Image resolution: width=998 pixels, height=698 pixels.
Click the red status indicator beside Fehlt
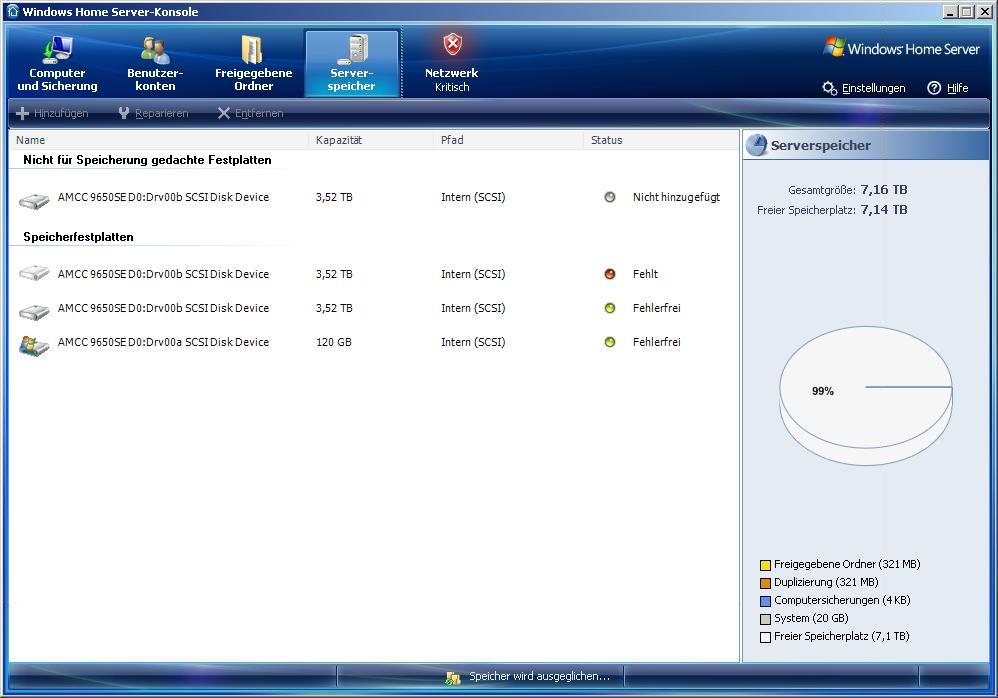610,274
